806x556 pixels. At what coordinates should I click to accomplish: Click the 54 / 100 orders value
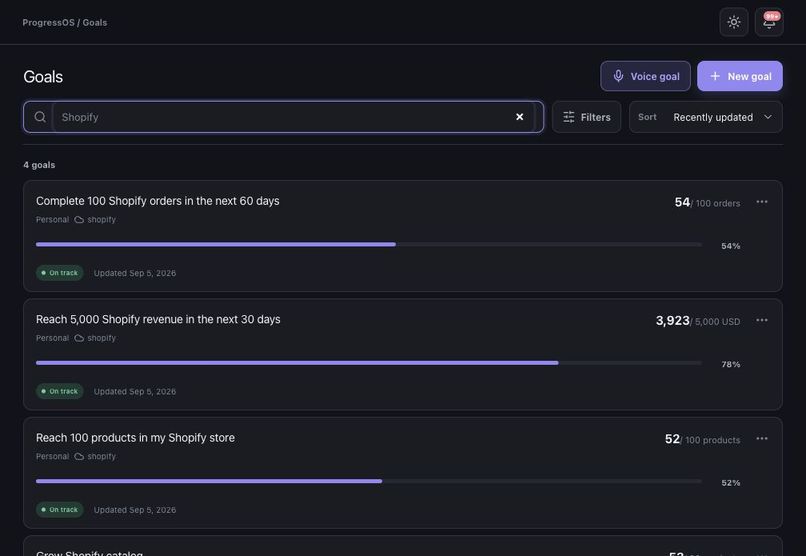tap(707, 202)
